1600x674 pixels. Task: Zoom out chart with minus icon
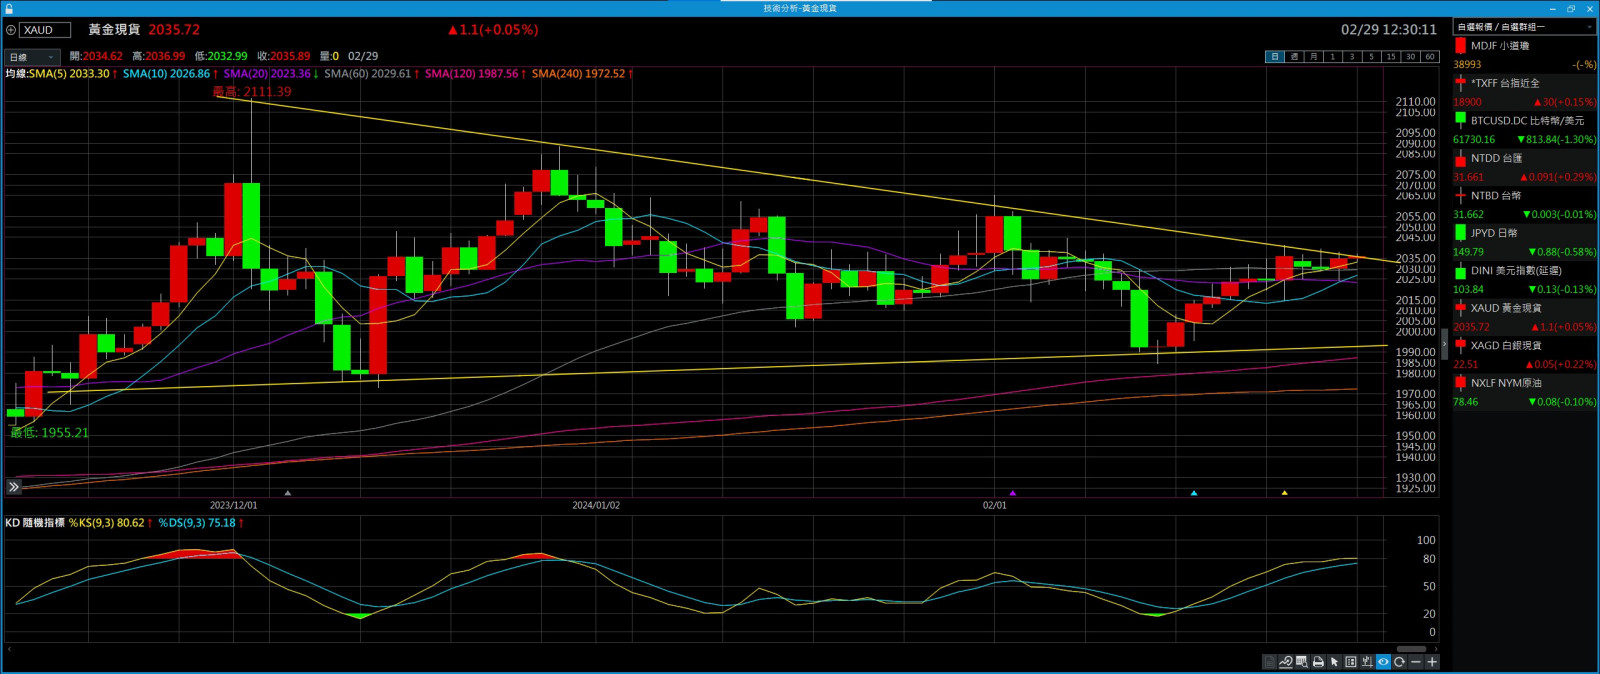(x=1416, y=662)
